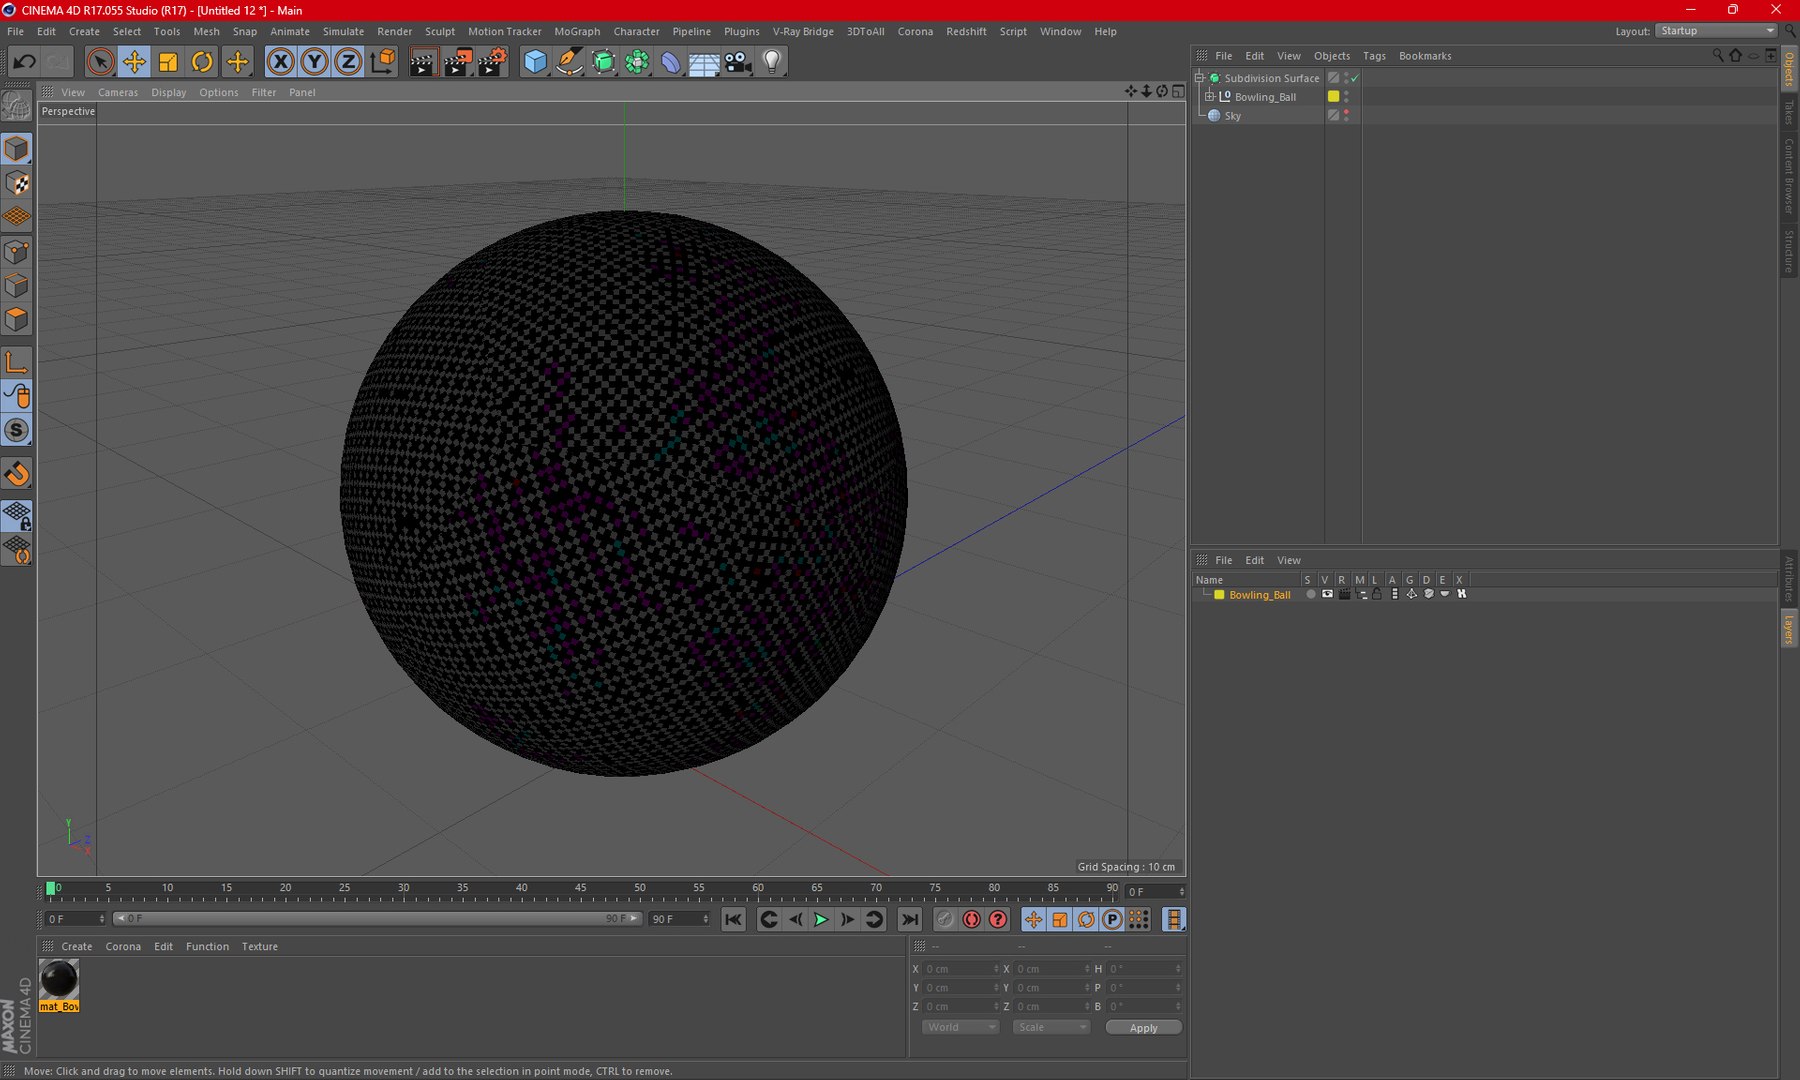Click Make Editable icon in left sidebar
The image size is (1800, 1080).
(17, 105)
